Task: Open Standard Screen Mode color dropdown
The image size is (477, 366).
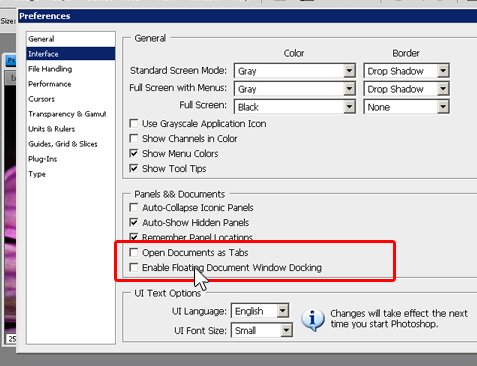Action: [295, 71]
